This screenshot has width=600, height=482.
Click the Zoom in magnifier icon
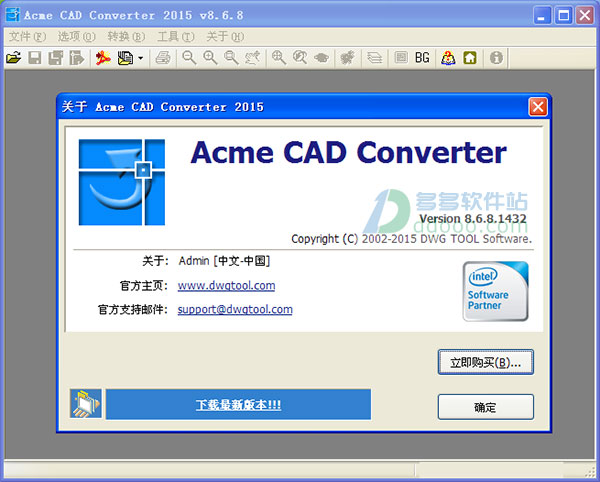coord(210,58)
